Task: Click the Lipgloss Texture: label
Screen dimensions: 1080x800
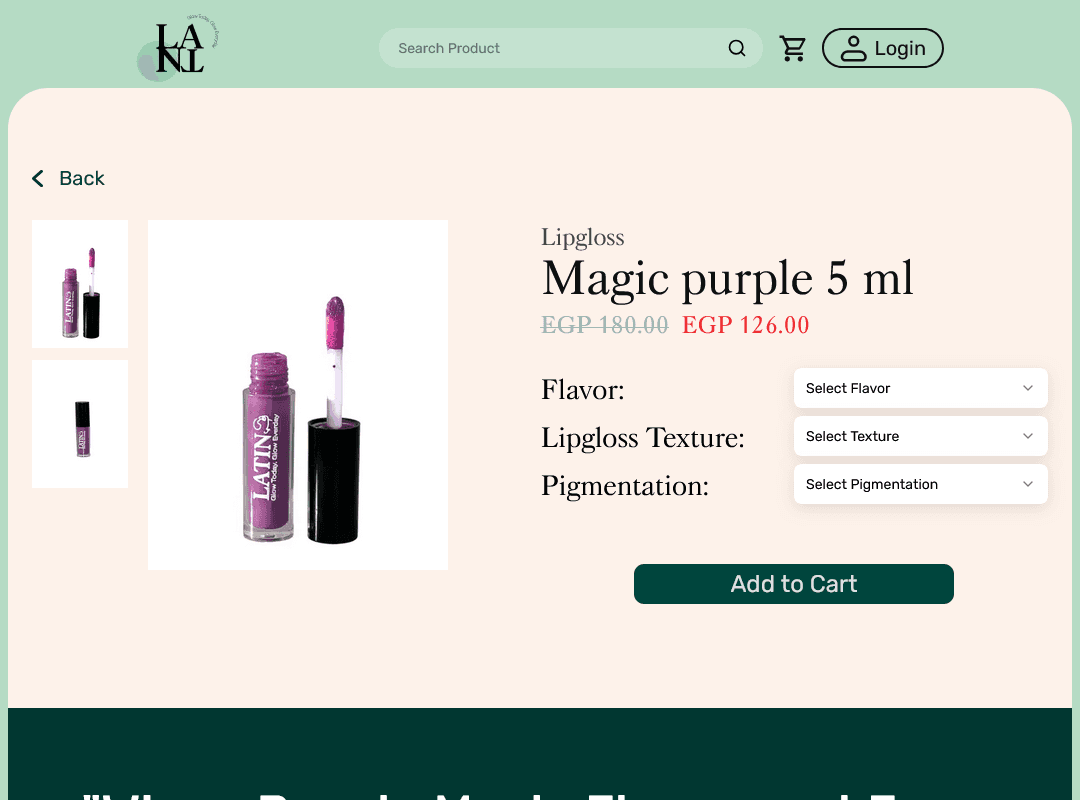Action: pyautogui.click(x=643, y=438)
